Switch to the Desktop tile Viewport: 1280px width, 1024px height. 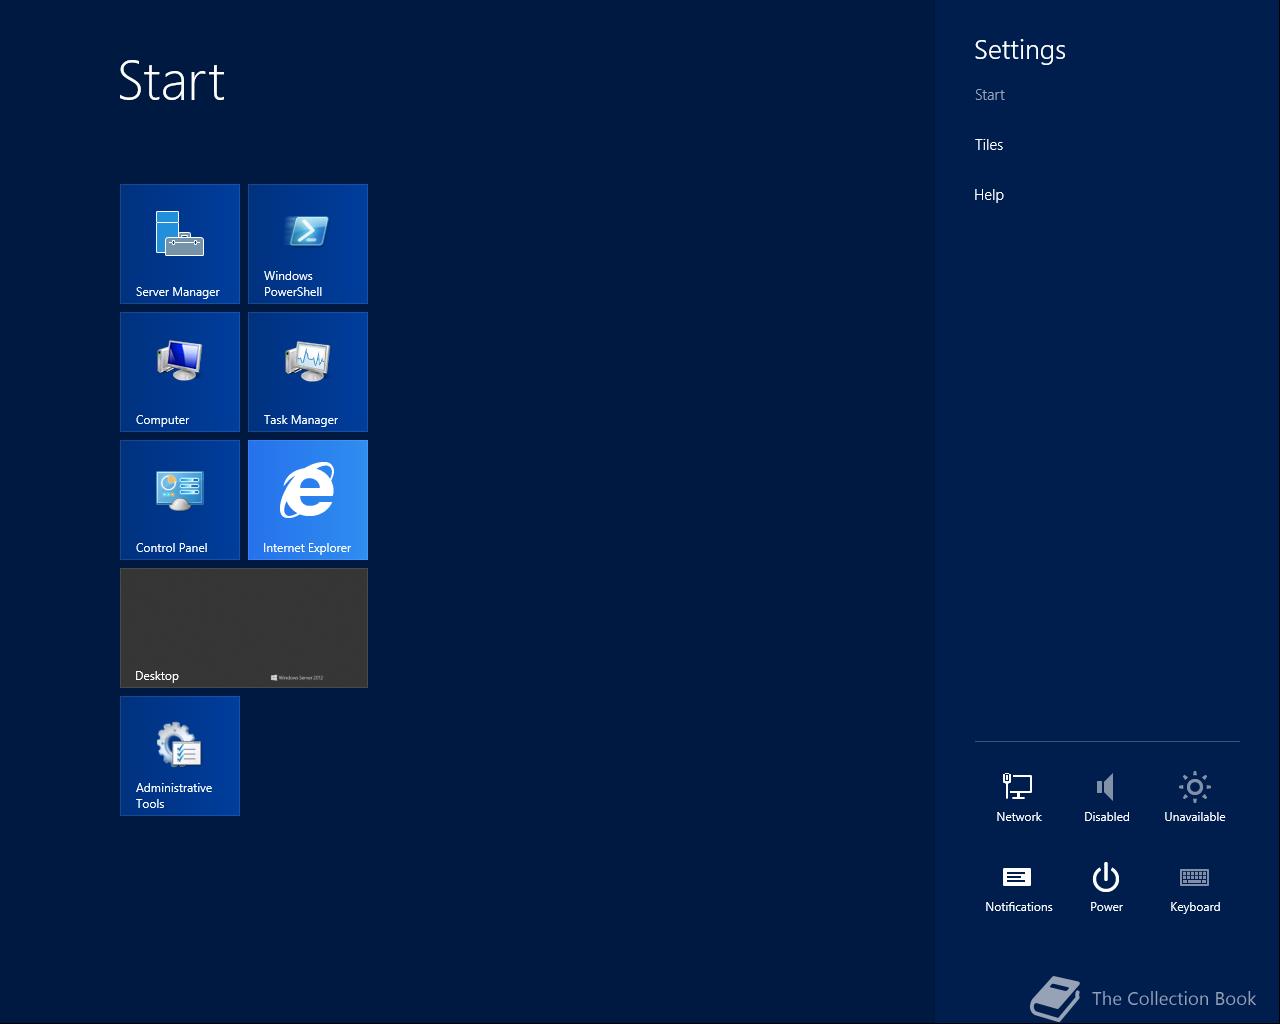tap(244, 628)
